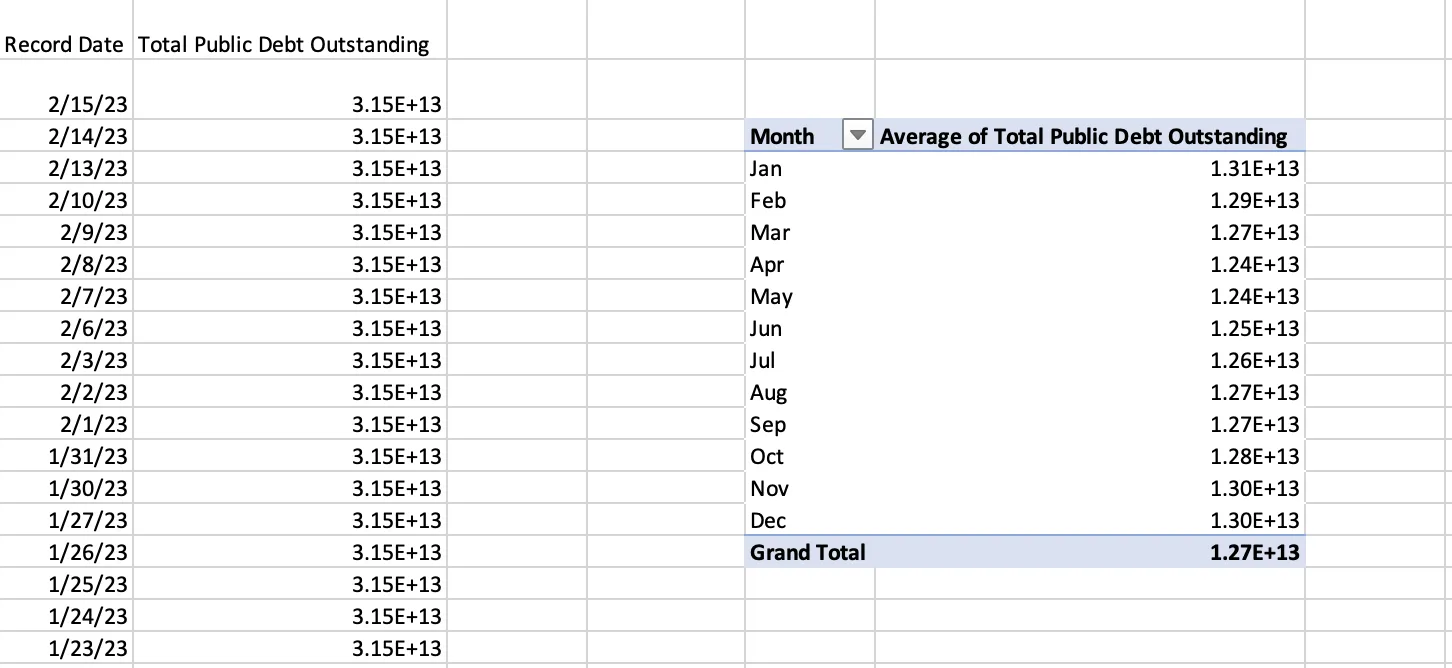Click the Average of Total Public Debt header
This screenshot has width=1452, height=668.
(1083, 135)
